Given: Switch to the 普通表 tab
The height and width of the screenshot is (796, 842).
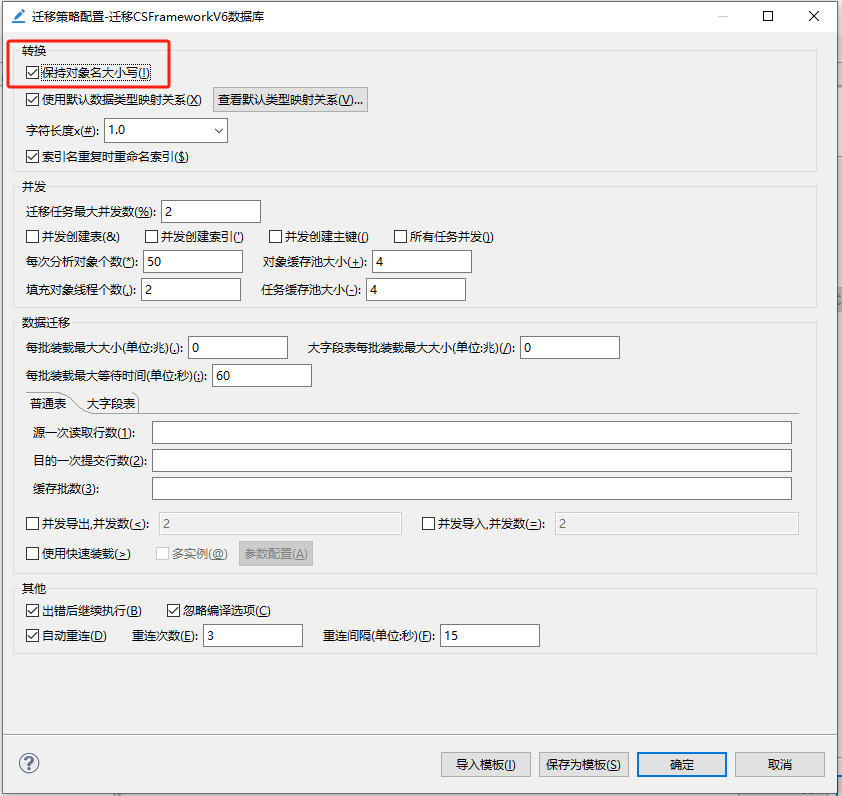Looking at the screenshot, I should pyautogui.click(x=48, y=403).
